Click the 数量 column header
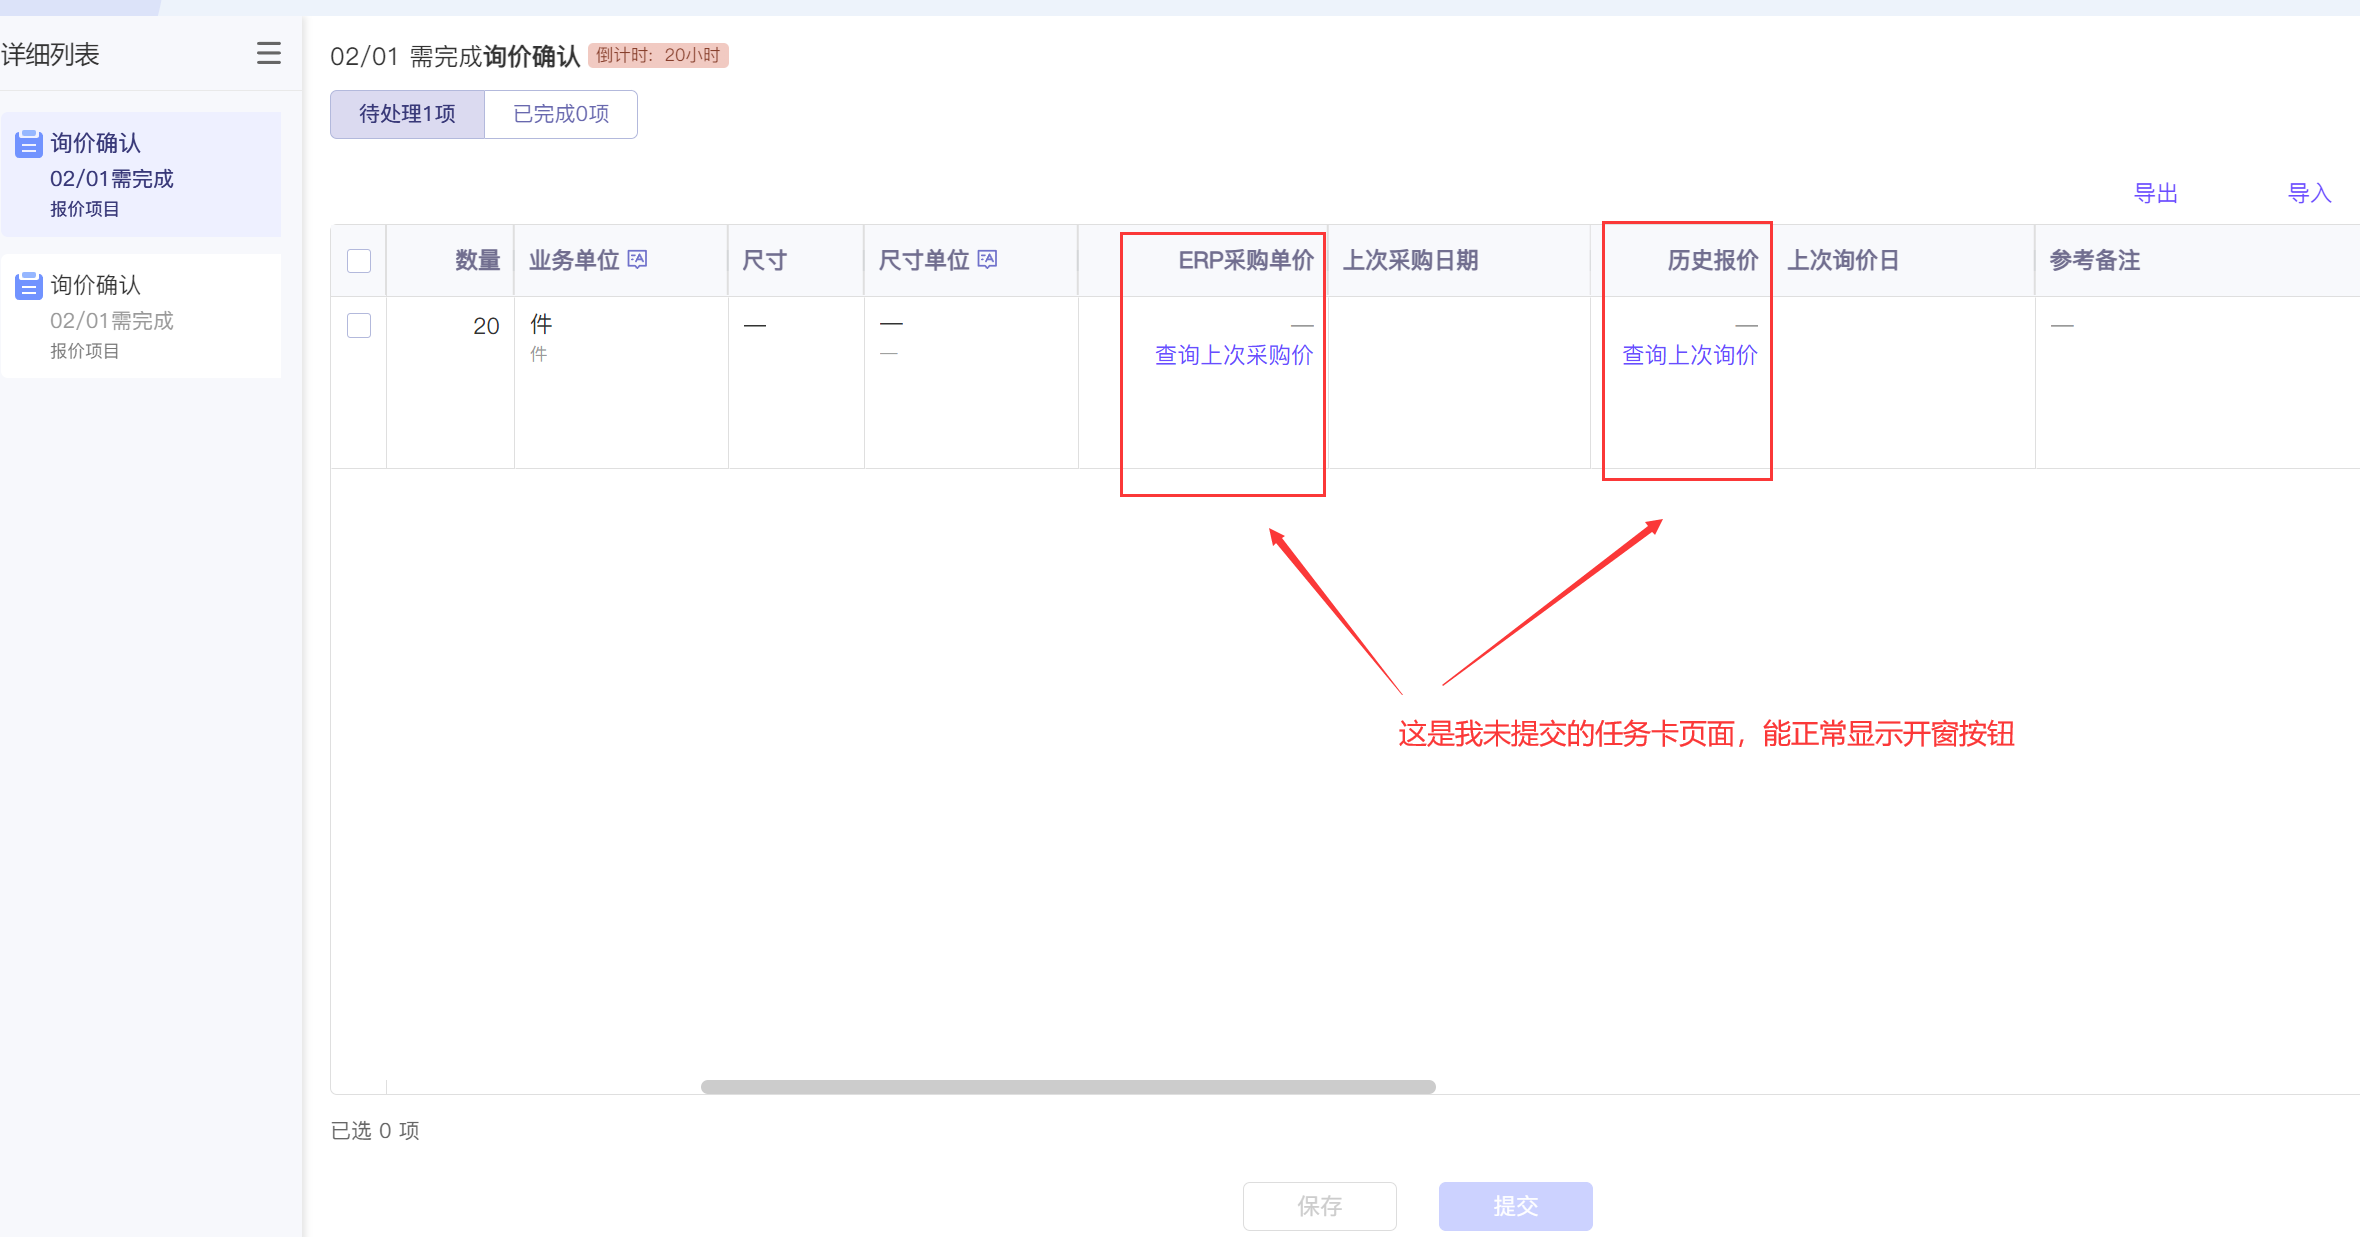 point(450,261)
